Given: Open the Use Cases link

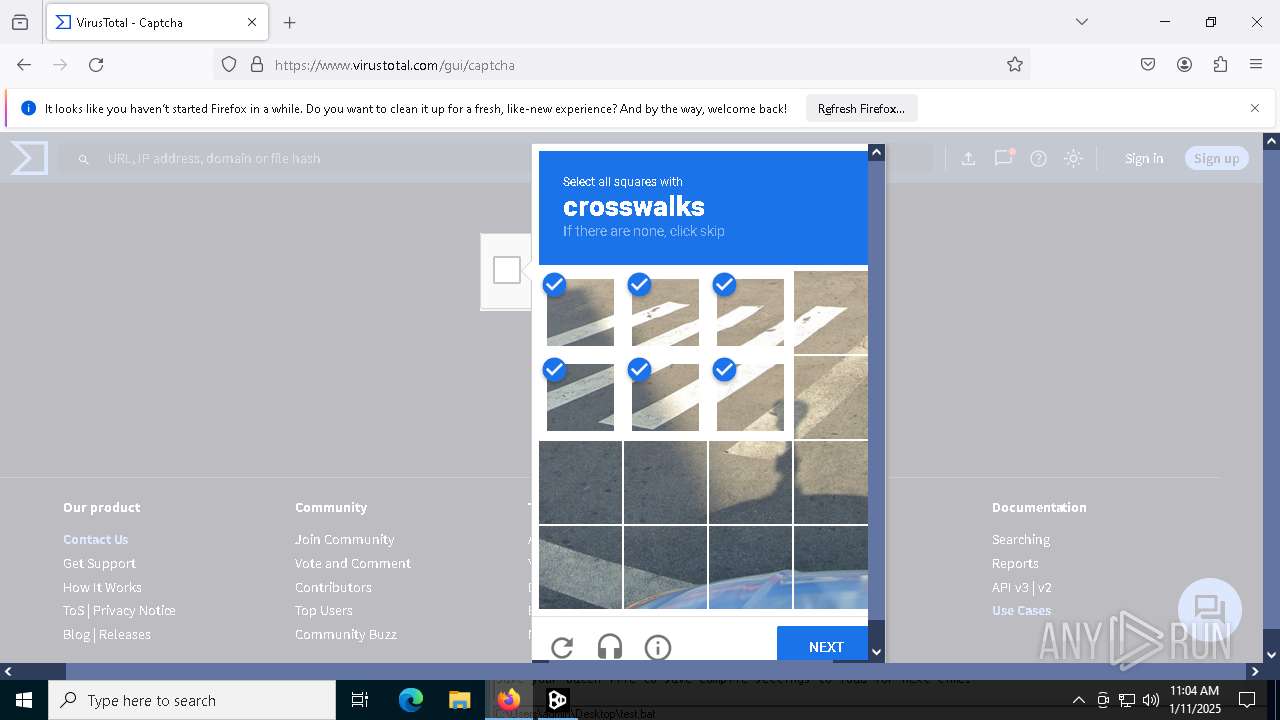Looking at the screenshot, I should (x=1021, y=610).
